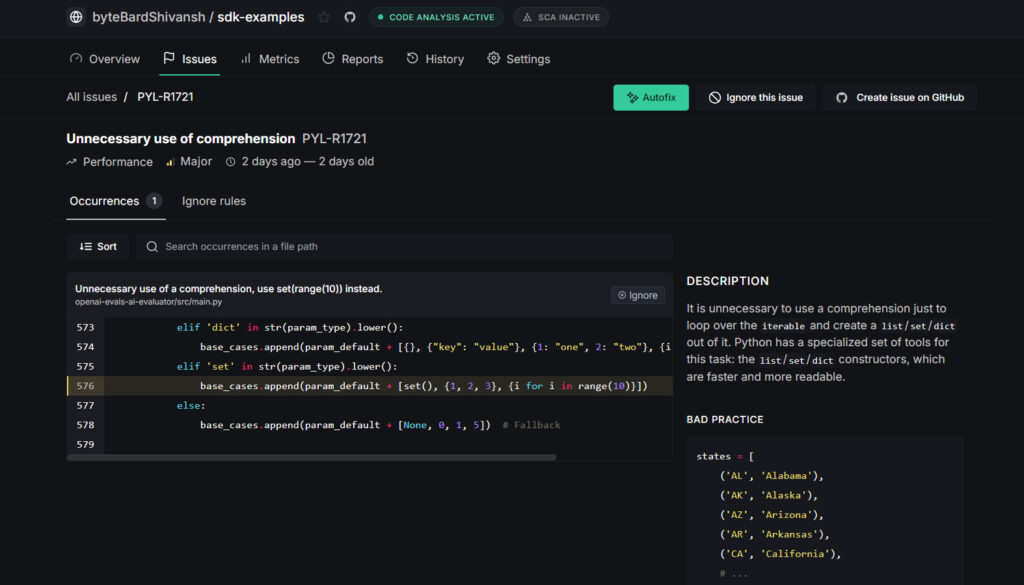Viewport: 1024px width, 585px height.
Task: Switch to the Metrics tab
Action: [x=269, y=59]
